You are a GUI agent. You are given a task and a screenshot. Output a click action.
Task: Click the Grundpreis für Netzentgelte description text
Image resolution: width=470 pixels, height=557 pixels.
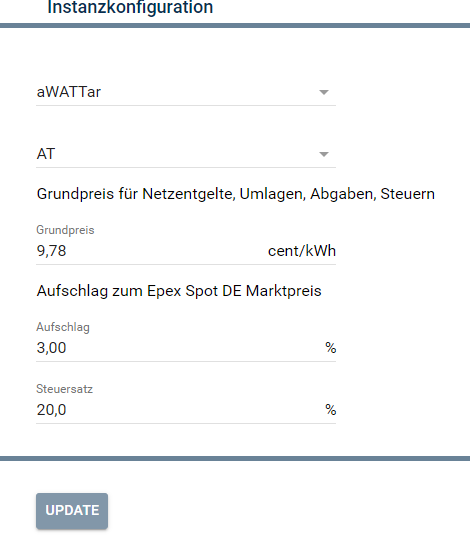(x=236, y=194)
